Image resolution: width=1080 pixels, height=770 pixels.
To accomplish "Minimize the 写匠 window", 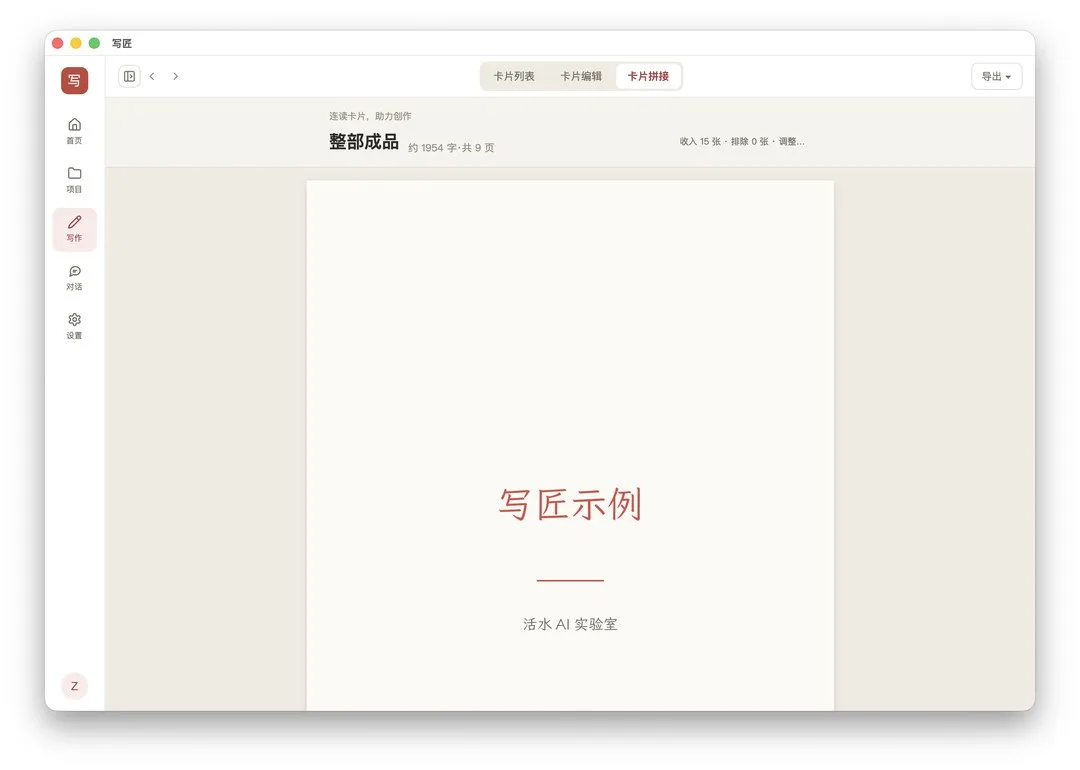I will click(x=76, y=43).
